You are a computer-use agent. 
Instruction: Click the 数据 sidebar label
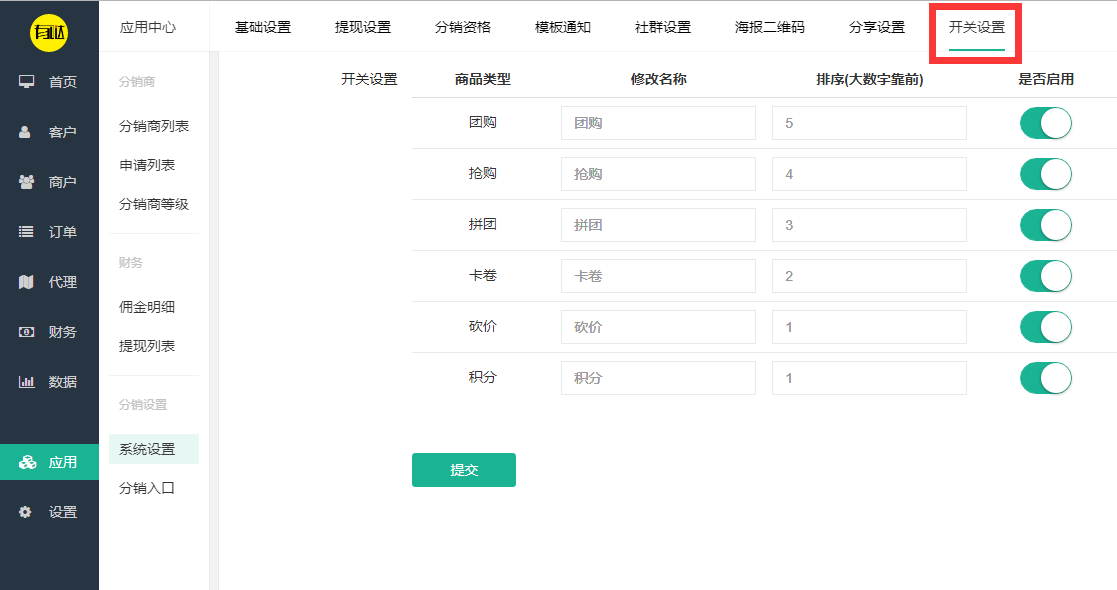click(x=63, y=382)
